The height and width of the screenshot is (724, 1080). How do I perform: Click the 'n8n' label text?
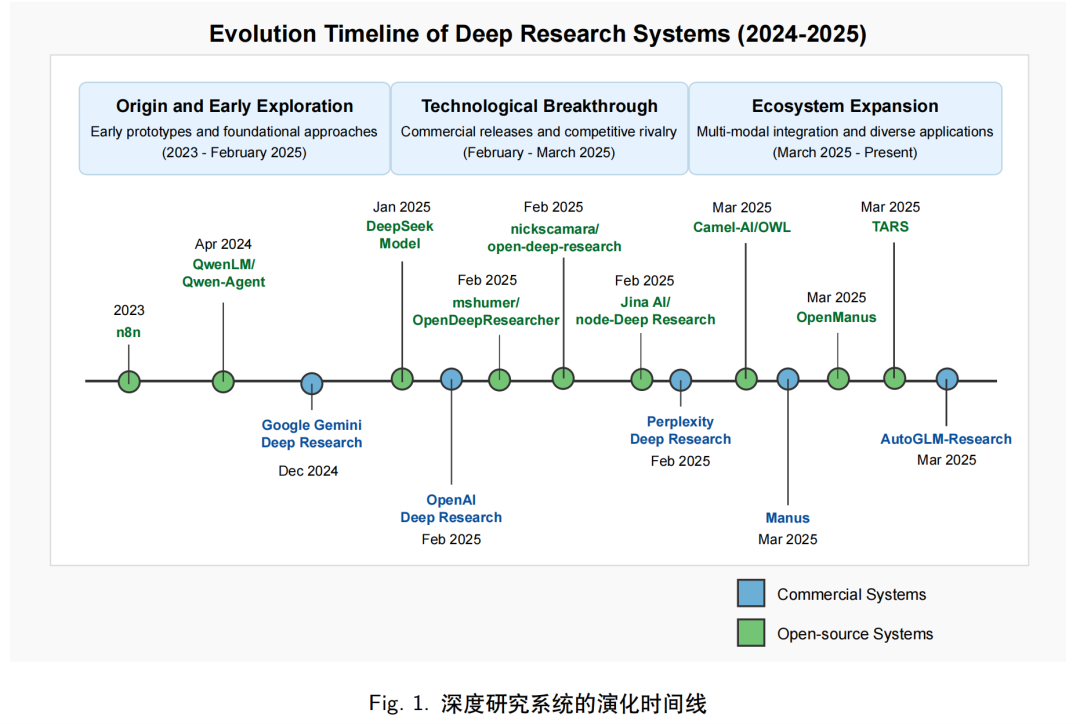(128, 332)
